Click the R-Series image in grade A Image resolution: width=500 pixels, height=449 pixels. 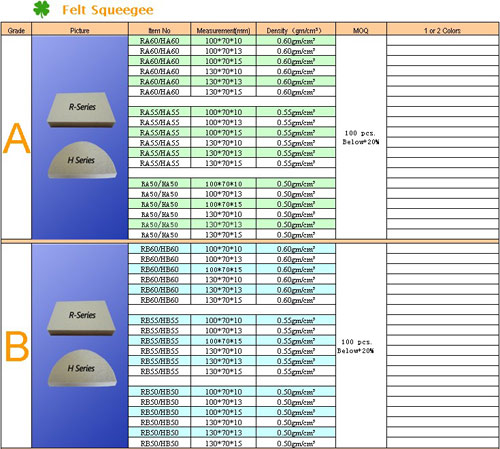(x=82, y=110)
